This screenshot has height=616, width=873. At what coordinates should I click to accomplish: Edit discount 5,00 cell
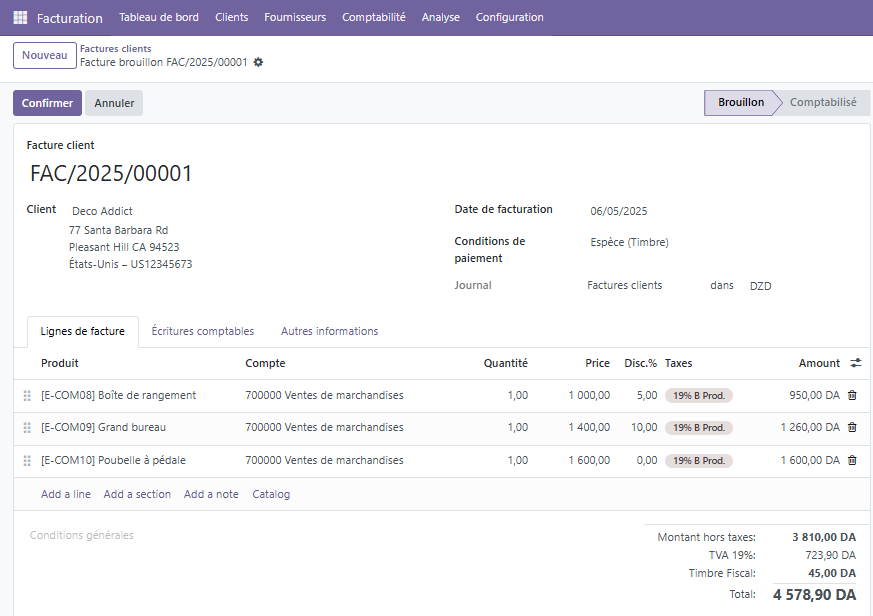pos(647,395)
